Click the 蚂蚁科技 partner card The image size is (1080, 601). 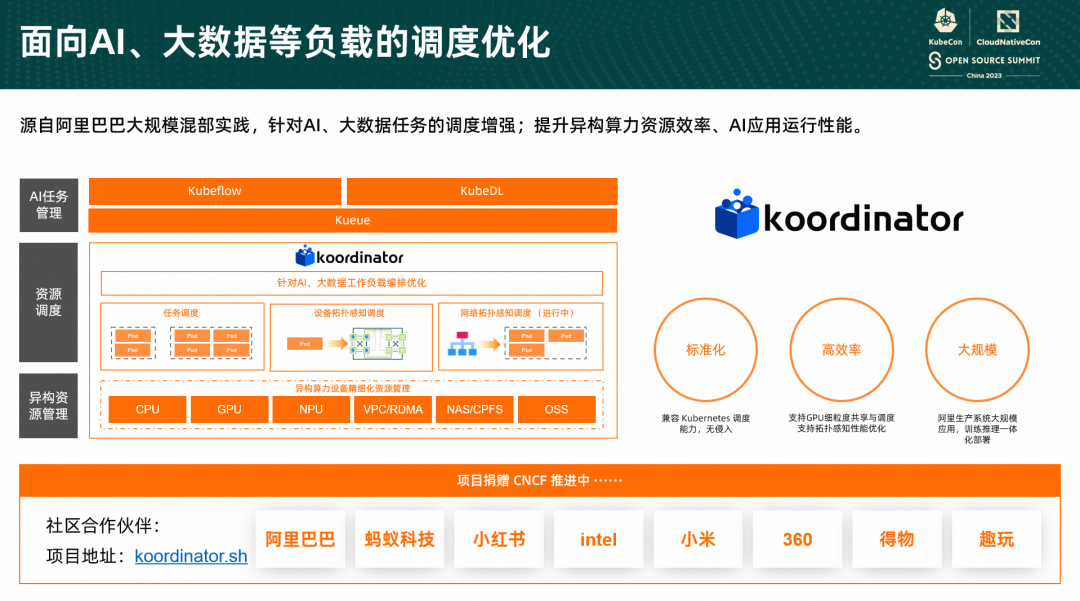(399, 539)
